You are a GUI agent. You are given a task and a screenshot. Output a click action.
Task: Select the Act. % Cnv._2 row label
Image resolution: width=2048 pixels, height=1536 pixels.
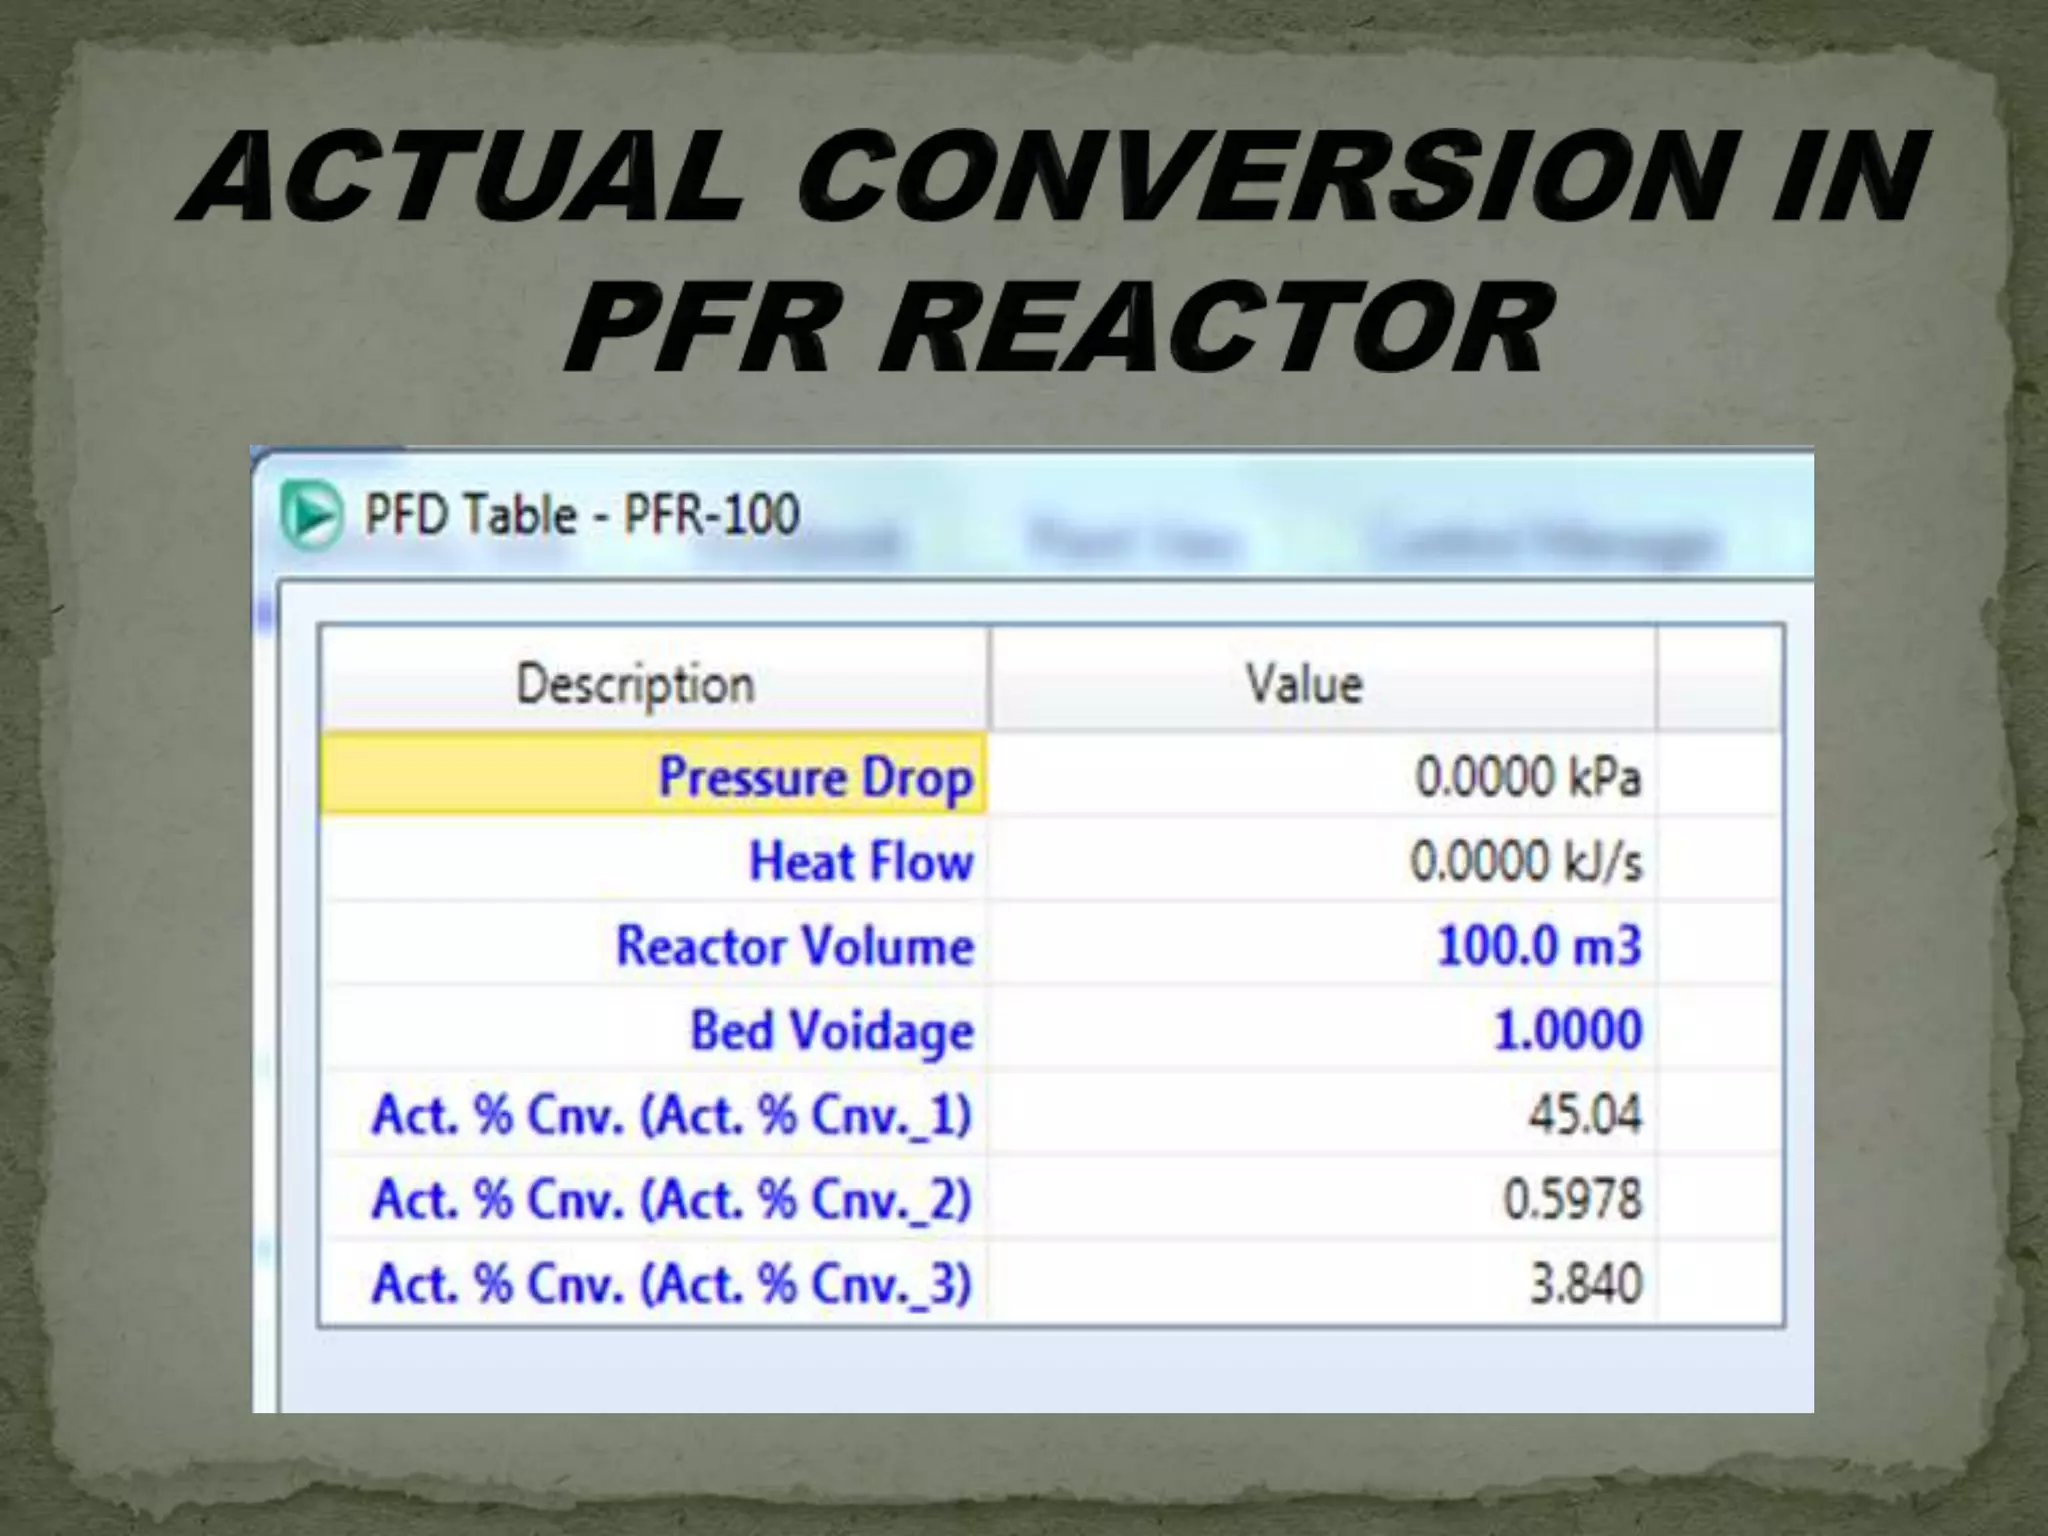pyautogui.click(x=671, y=1199)
